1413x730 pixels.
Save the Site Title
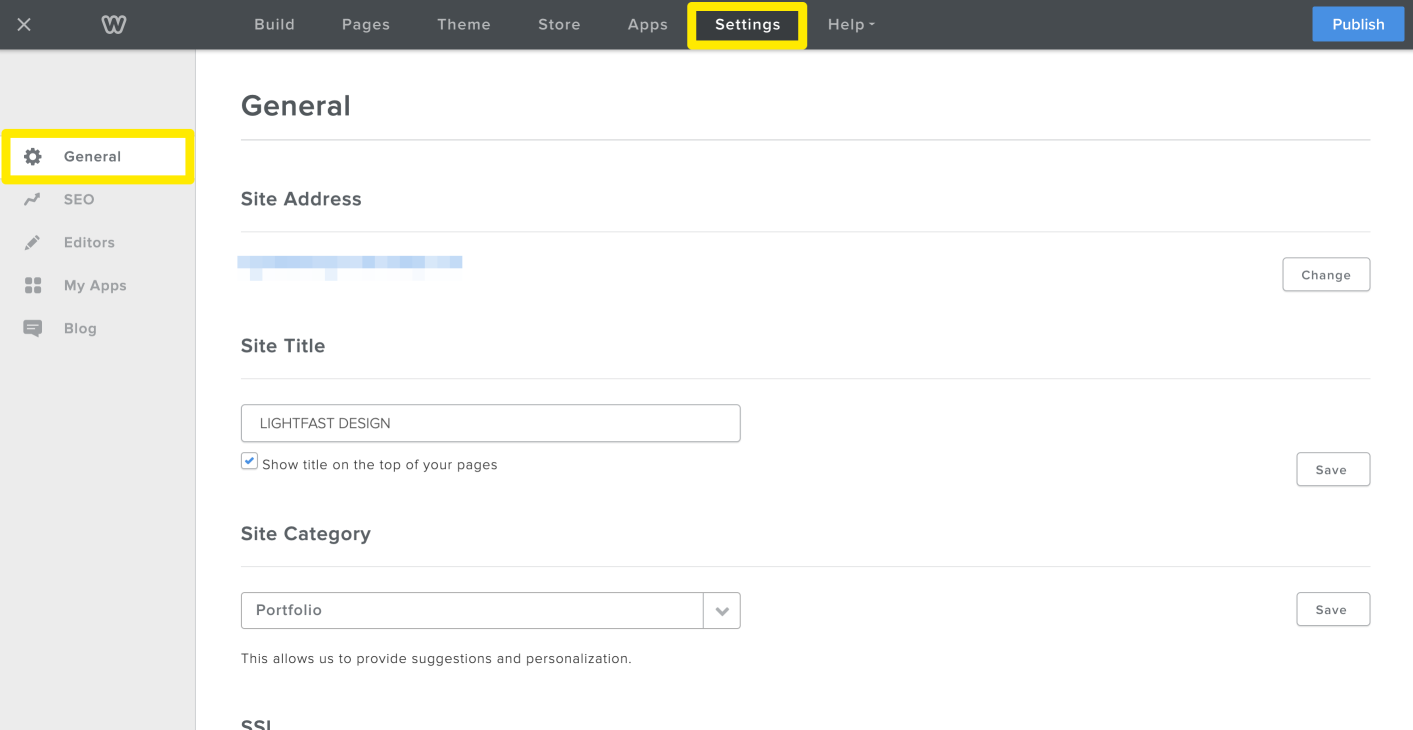point(1333,470)
